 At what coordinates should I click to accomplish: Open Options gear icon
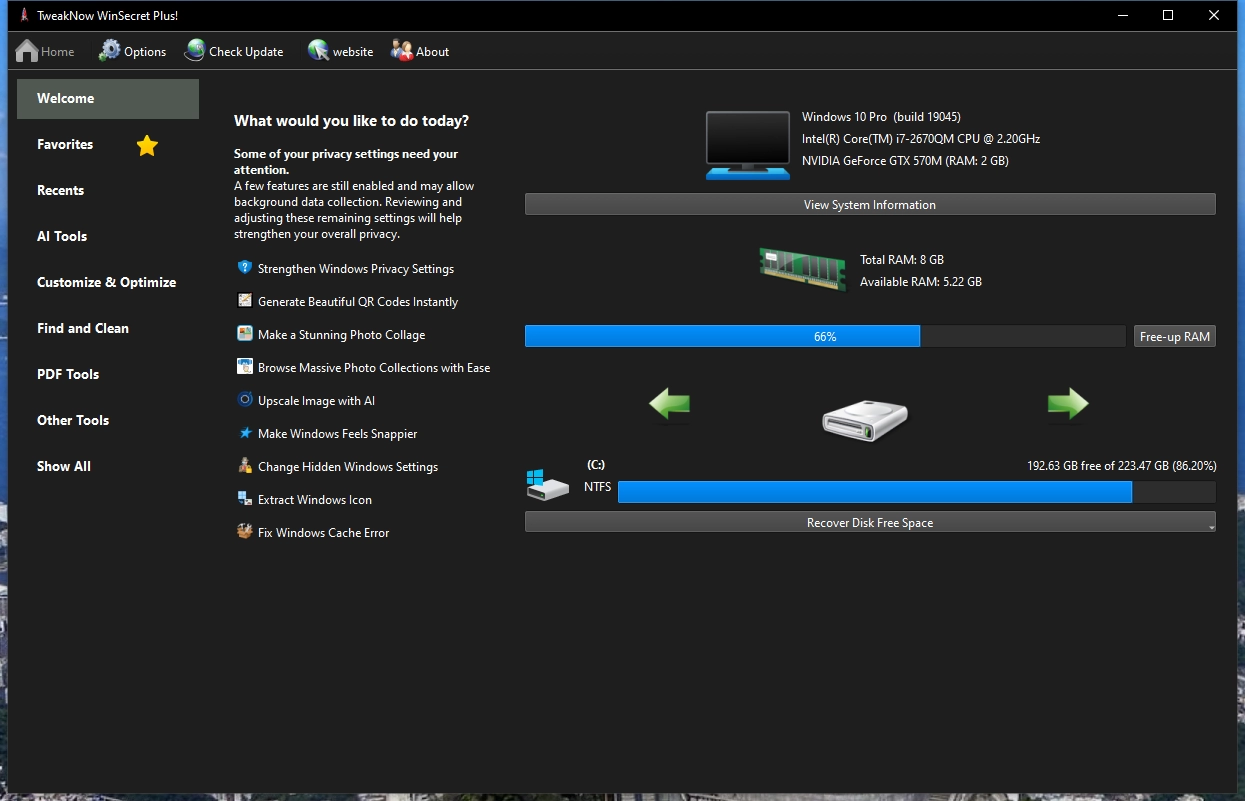pyautogui.click(x=109, y=51)
